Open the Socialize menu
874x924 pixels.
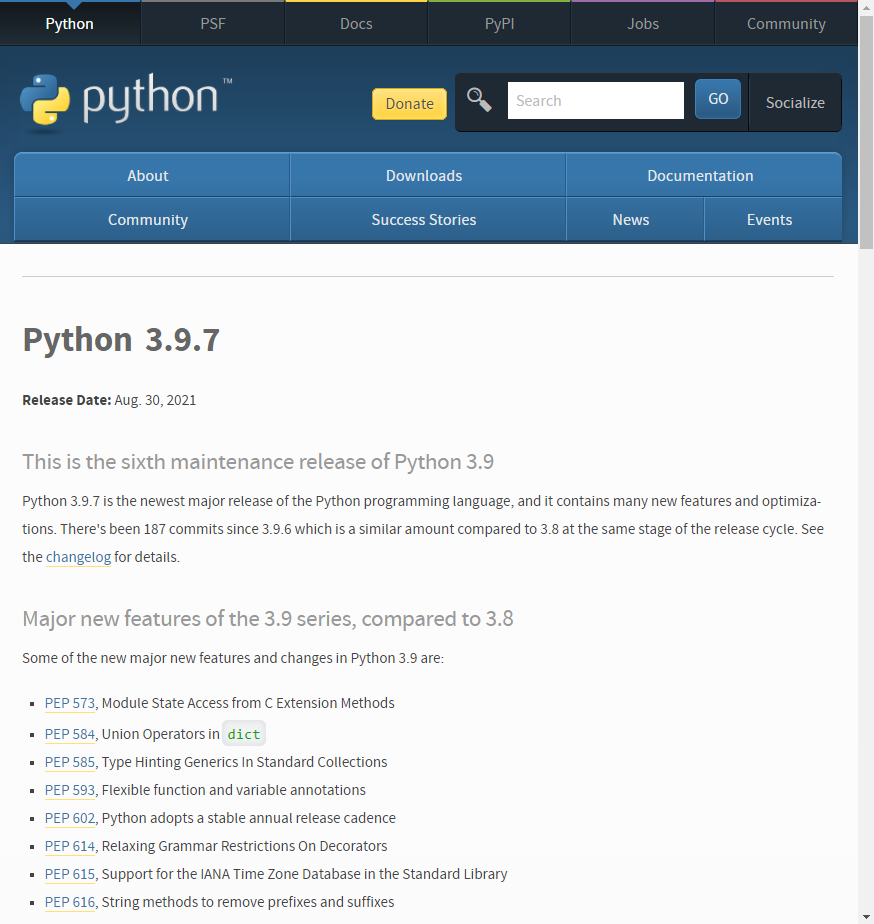795,103
